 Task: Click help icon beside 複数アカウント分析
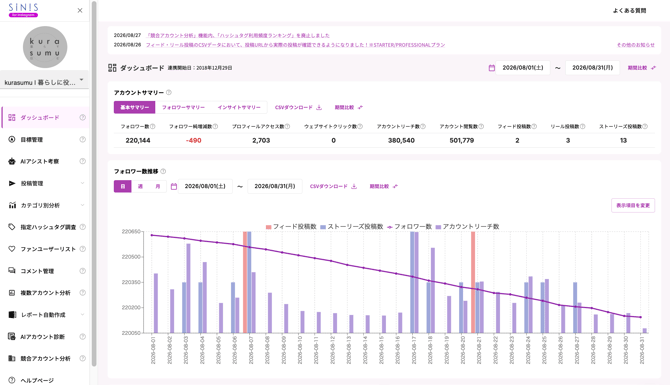click(x=82, y=293)
